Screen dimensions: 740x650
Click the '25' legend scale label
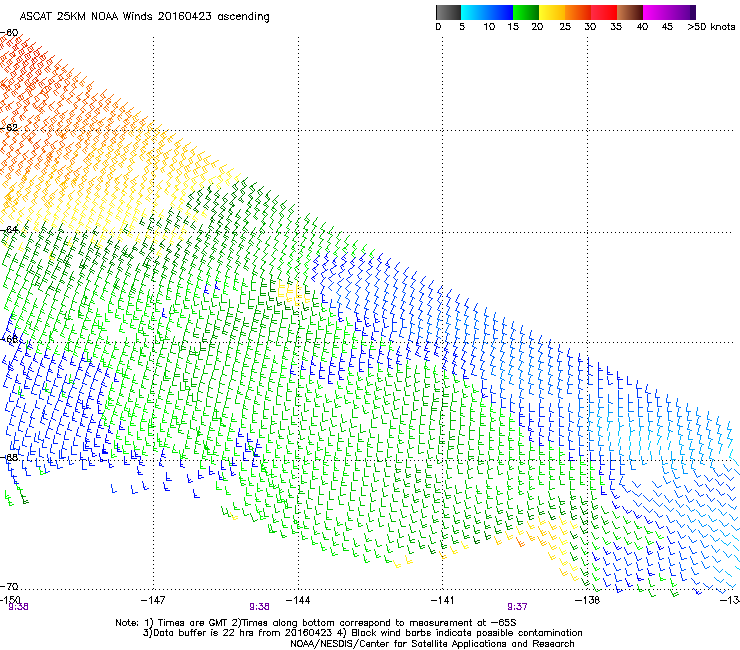click(x=565, y=27)
